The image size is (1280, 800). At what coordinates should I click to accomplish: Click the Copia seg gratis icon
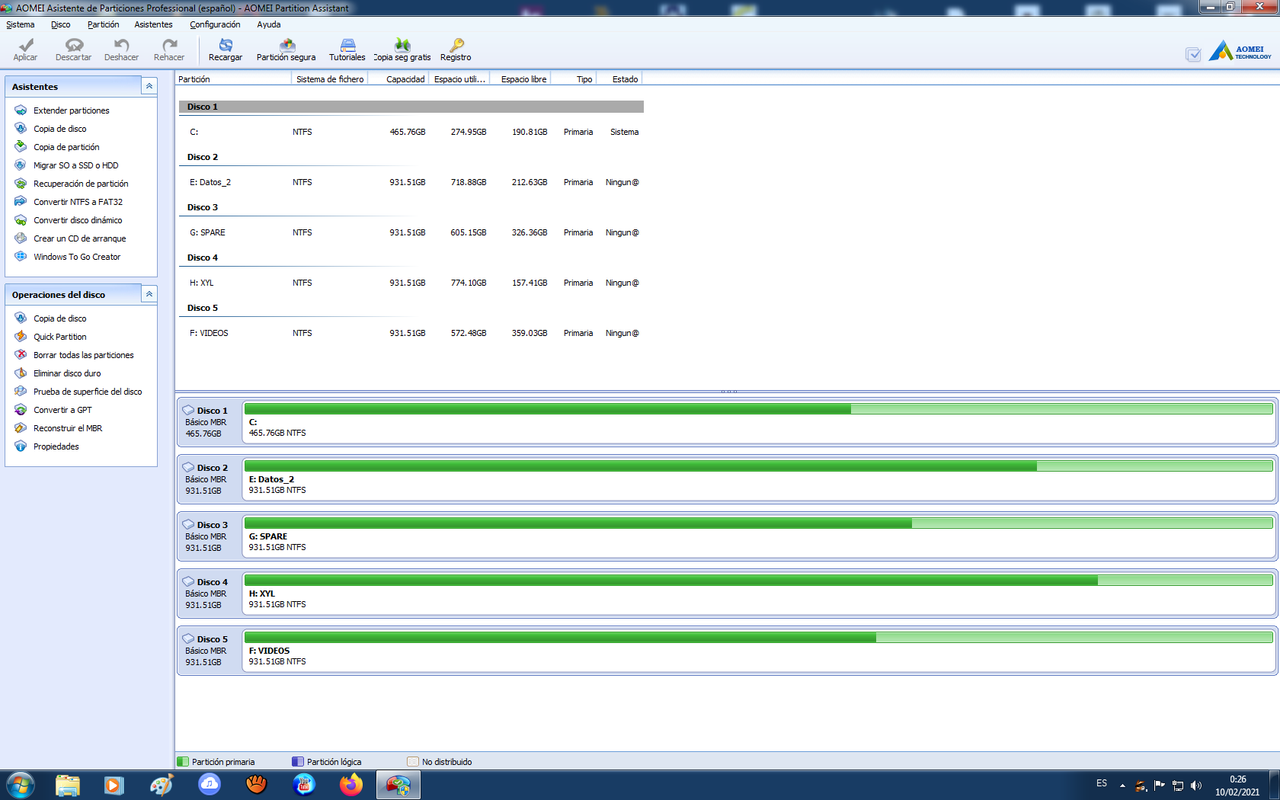click(x=402, y=45)
